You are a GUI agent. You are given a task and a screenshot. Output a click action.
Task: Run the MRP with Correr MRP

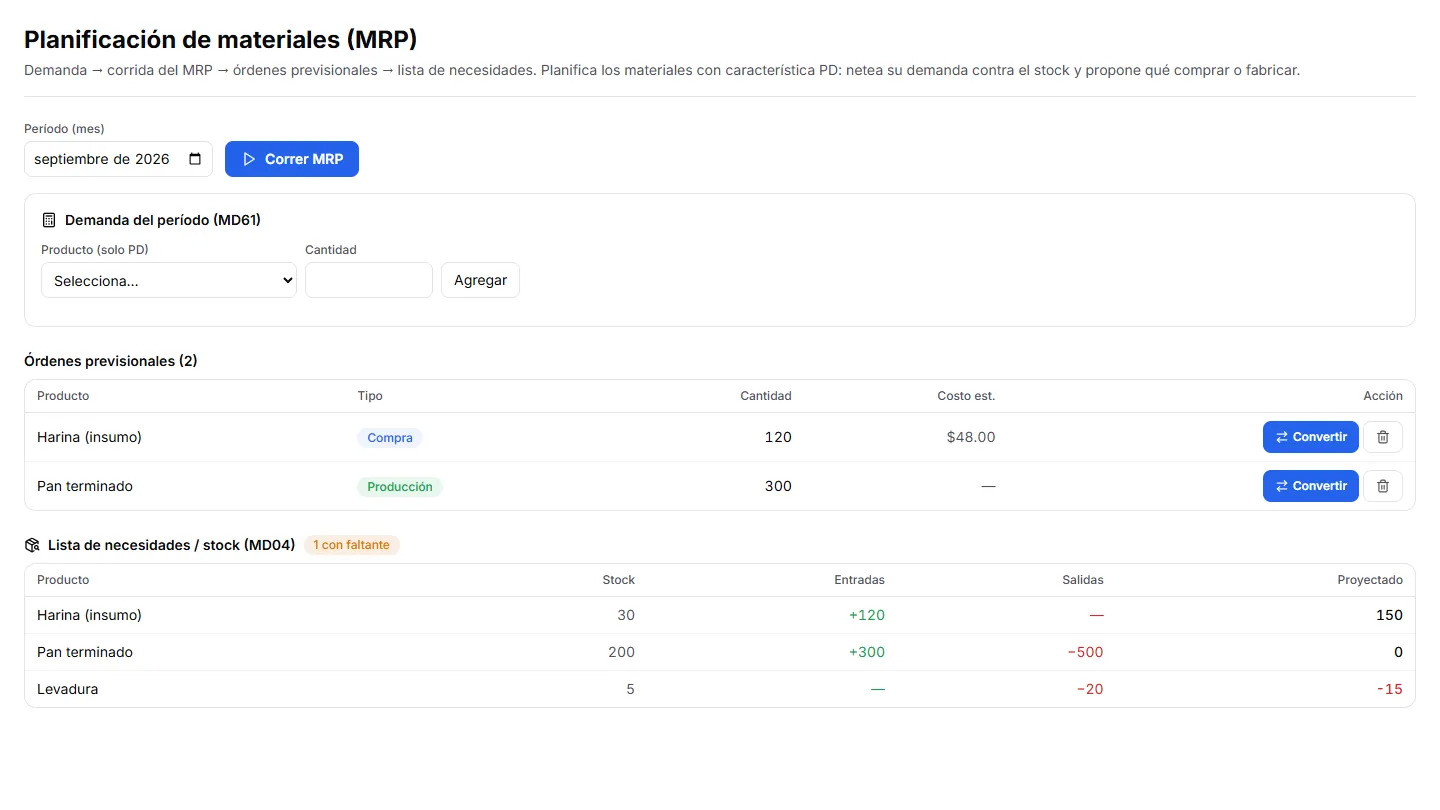pos(292,159)
